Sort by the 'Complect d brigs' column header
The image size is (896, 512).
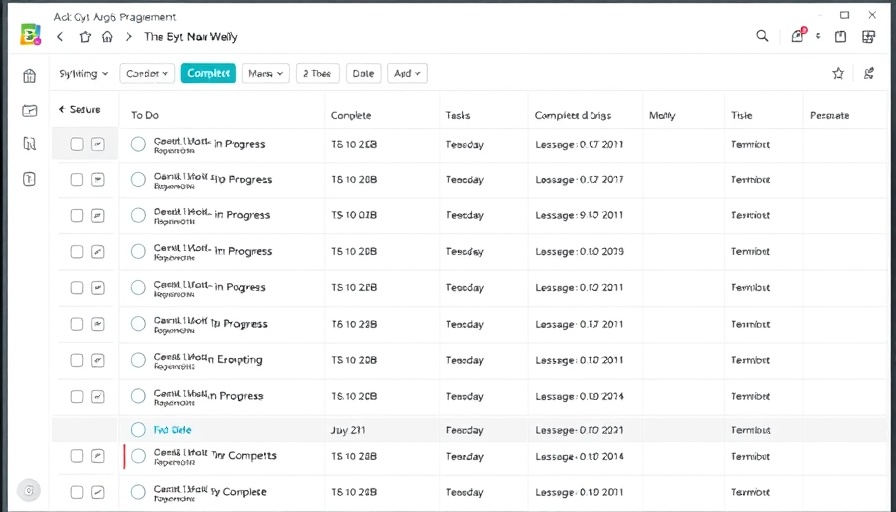pos(573,115)
